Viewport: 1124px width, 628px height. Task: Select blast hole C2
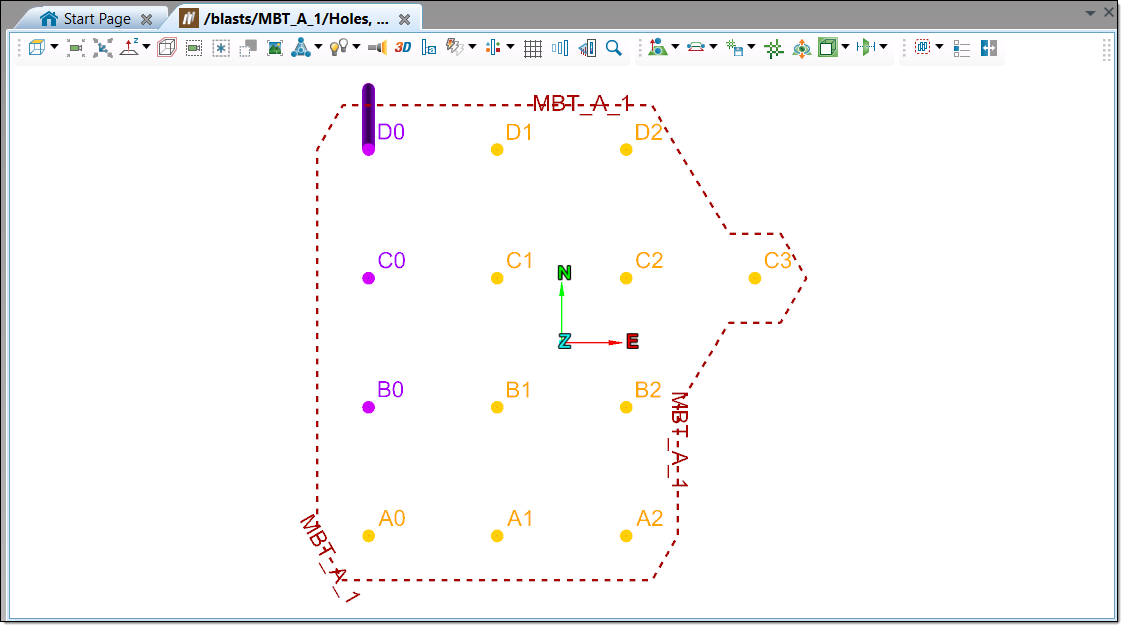626,278
